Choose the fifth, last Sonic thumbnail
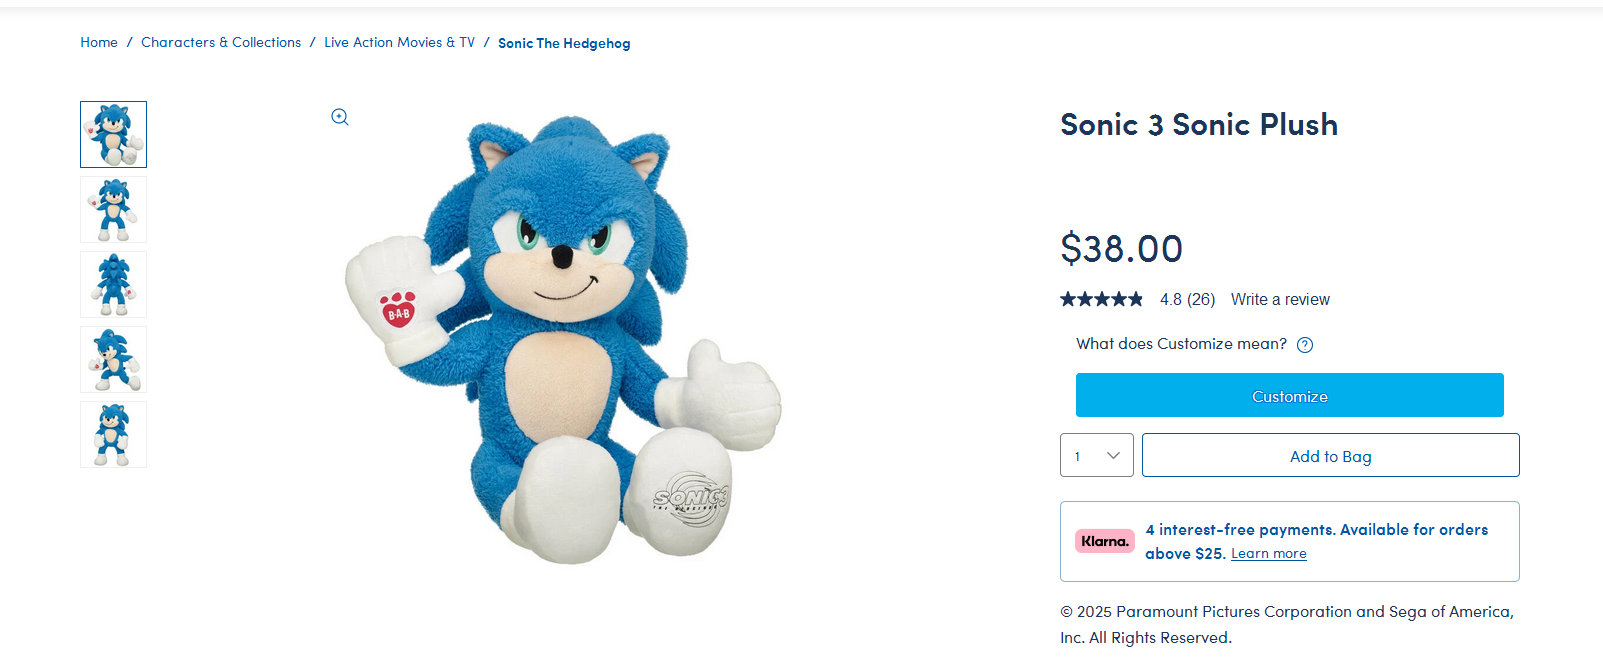Screen dimensions: 1603x658 113,435
